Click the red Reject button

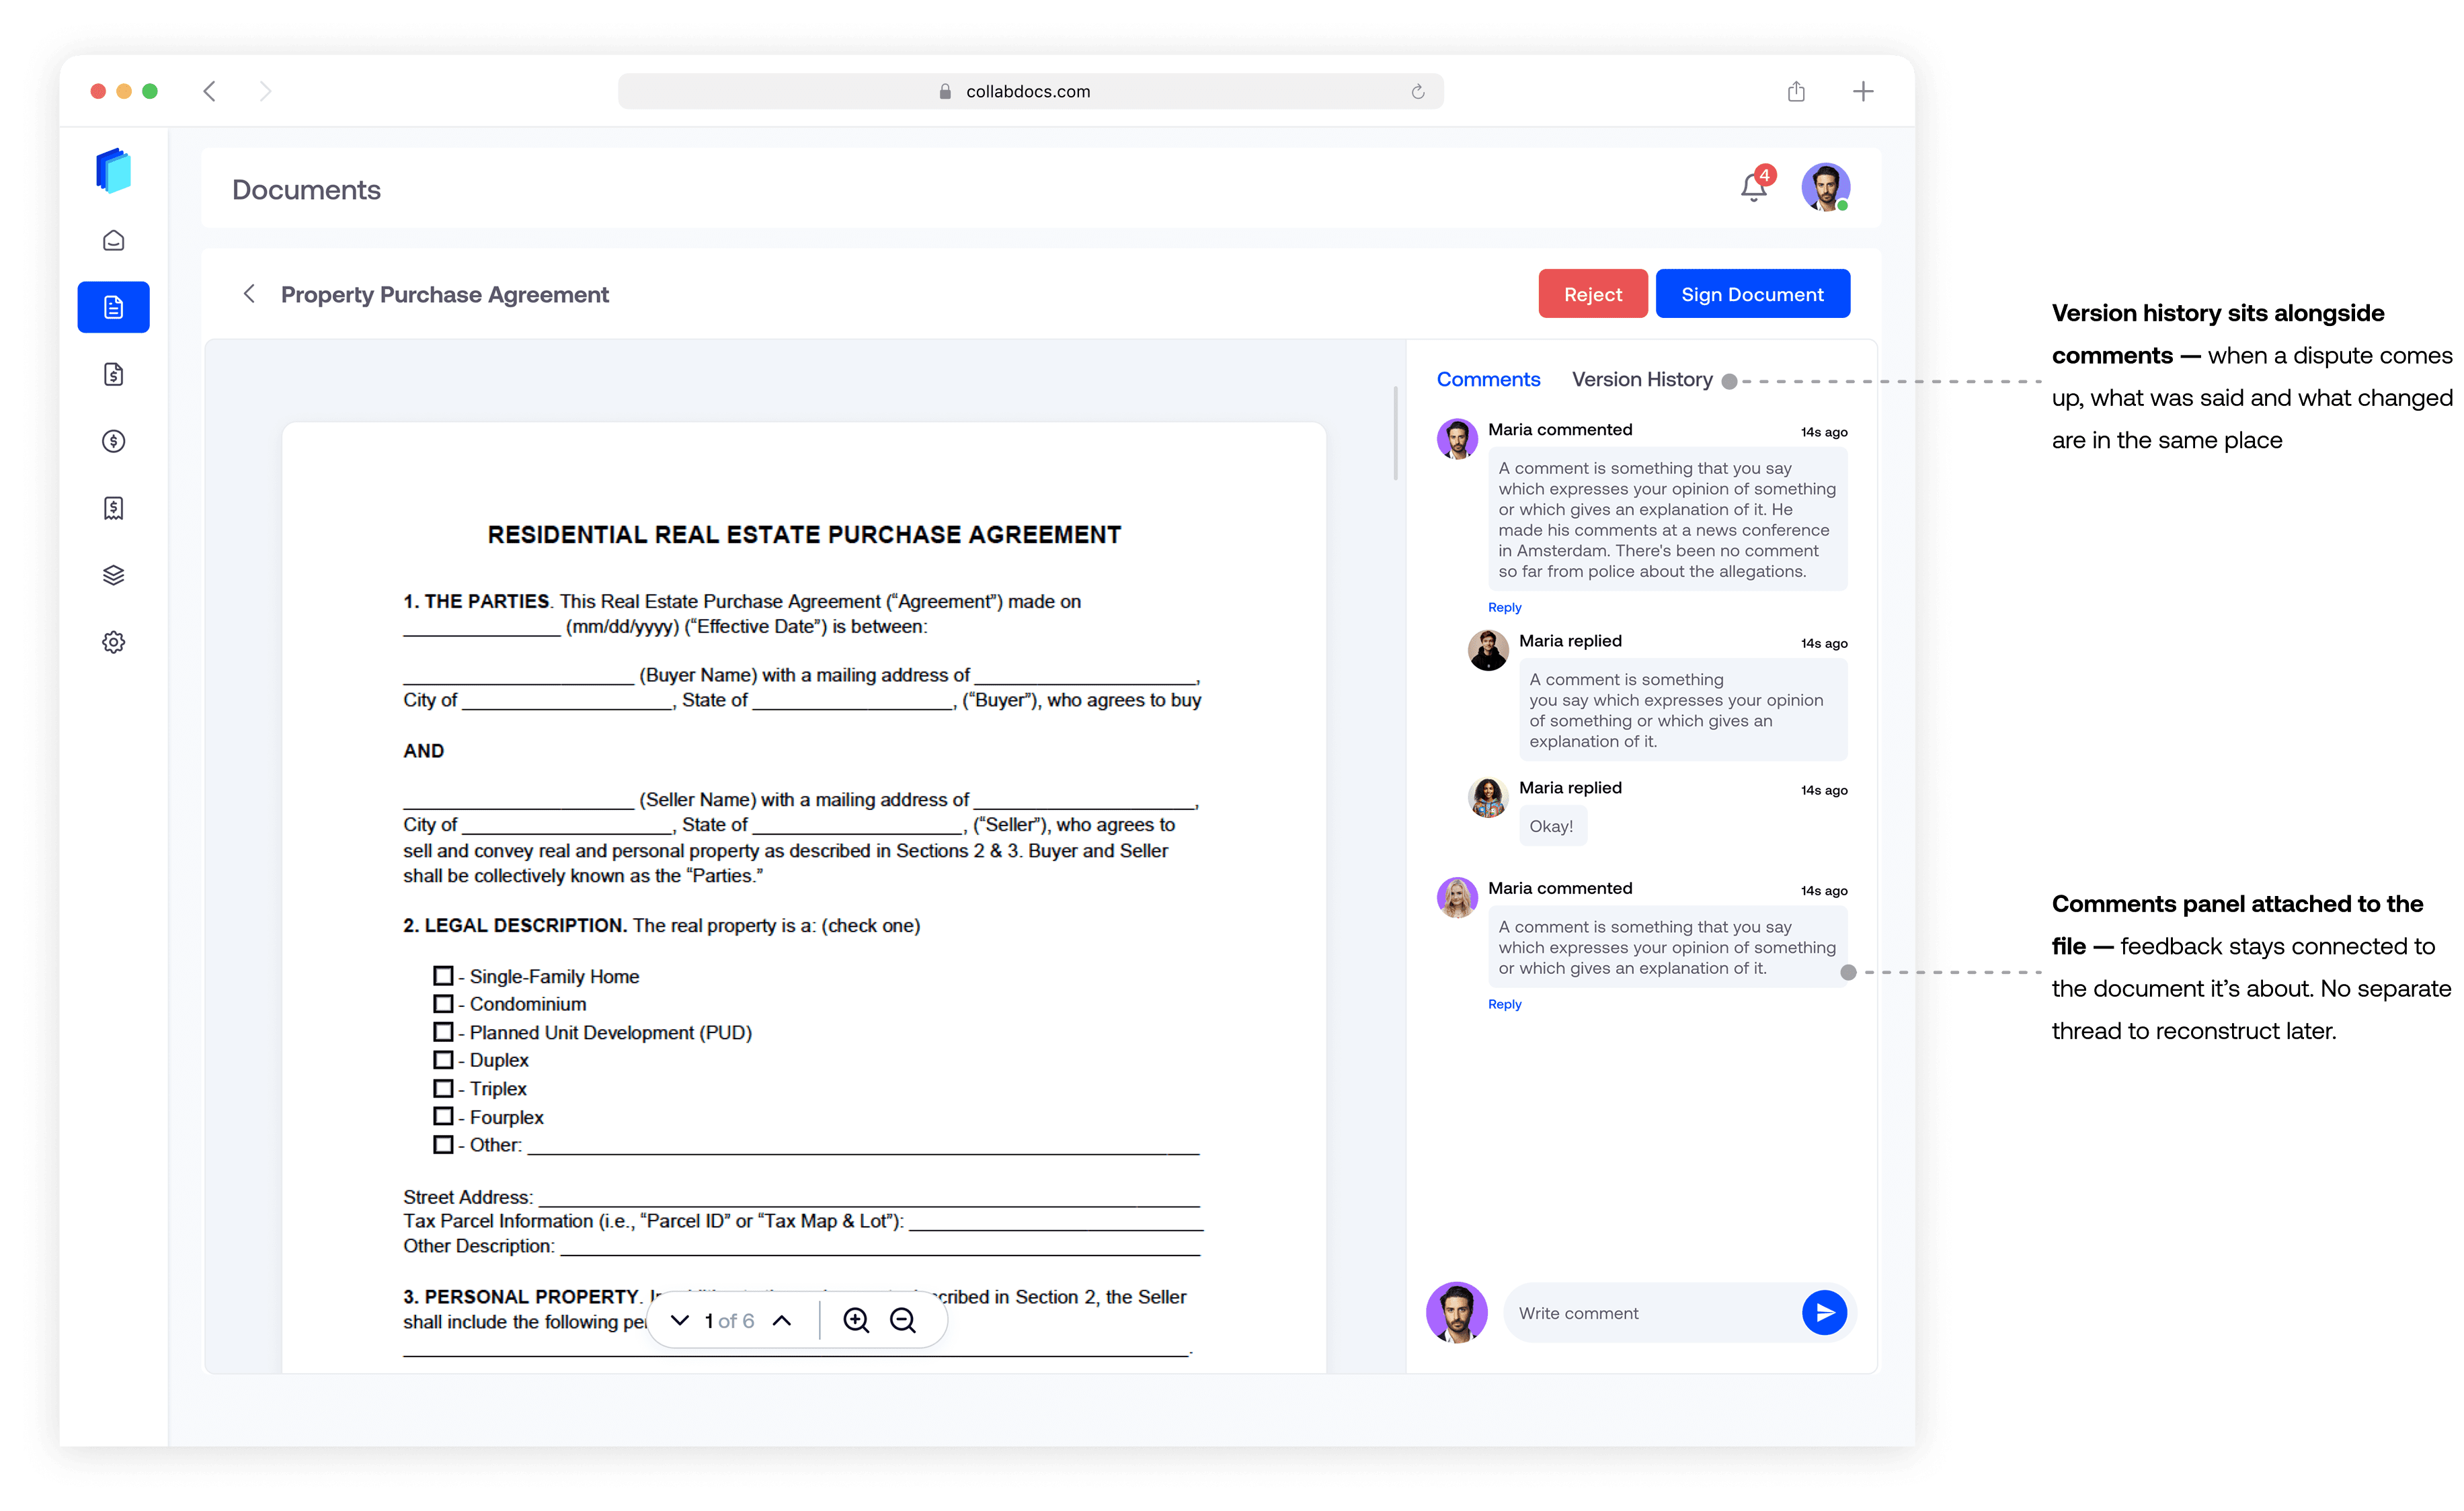[x=1592, y=294]
